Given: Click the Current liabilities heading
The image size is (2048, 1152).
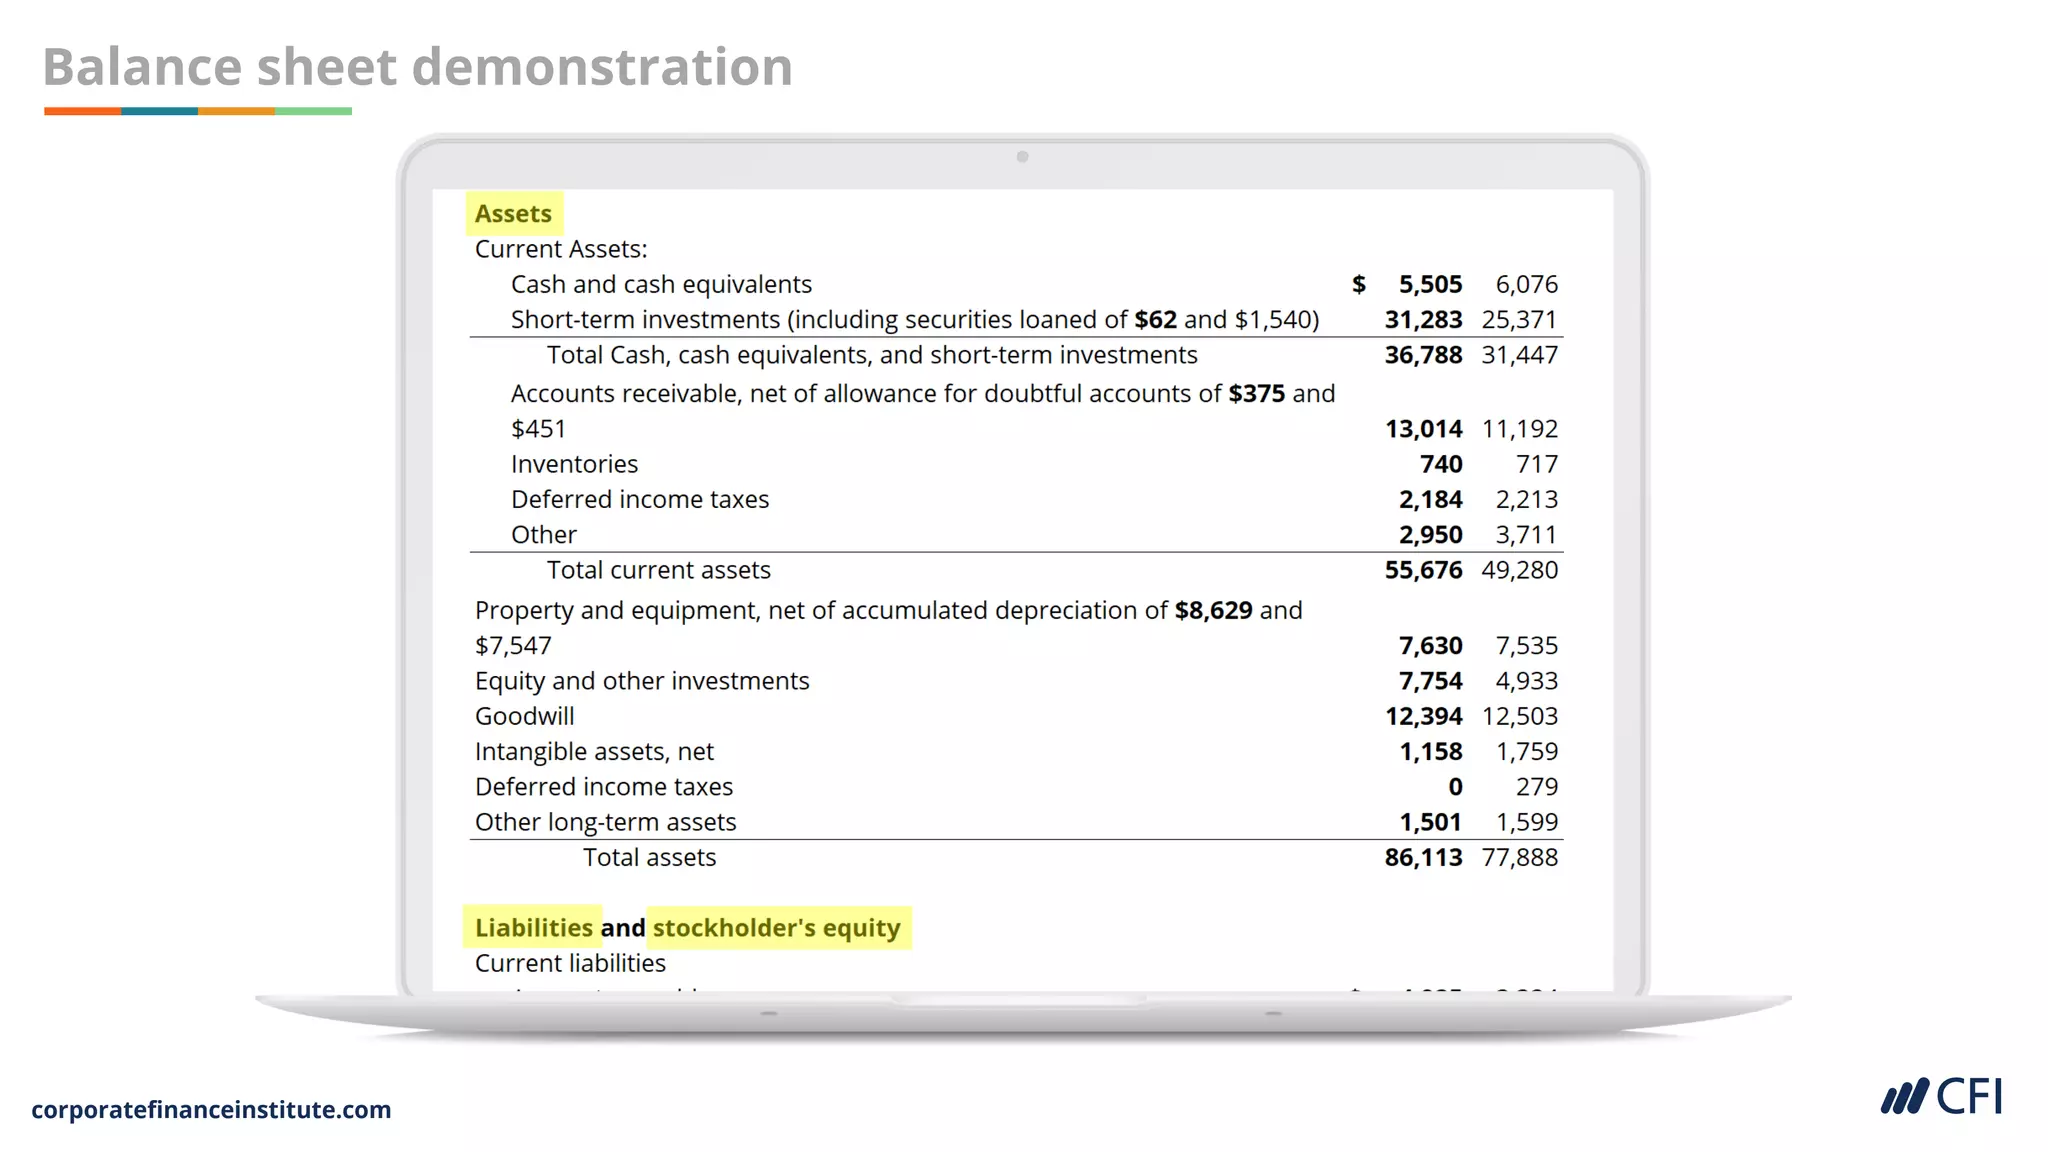Looking at the screenshot, I should pyautogui.click(x=570, y=964).
